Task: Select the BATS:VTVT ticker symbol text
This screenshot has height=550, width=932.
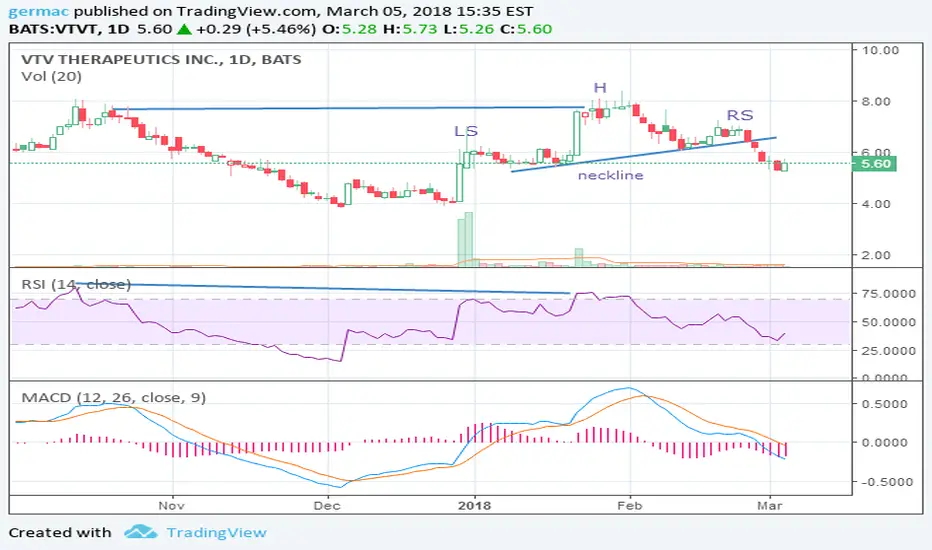Action: (53, 29)
